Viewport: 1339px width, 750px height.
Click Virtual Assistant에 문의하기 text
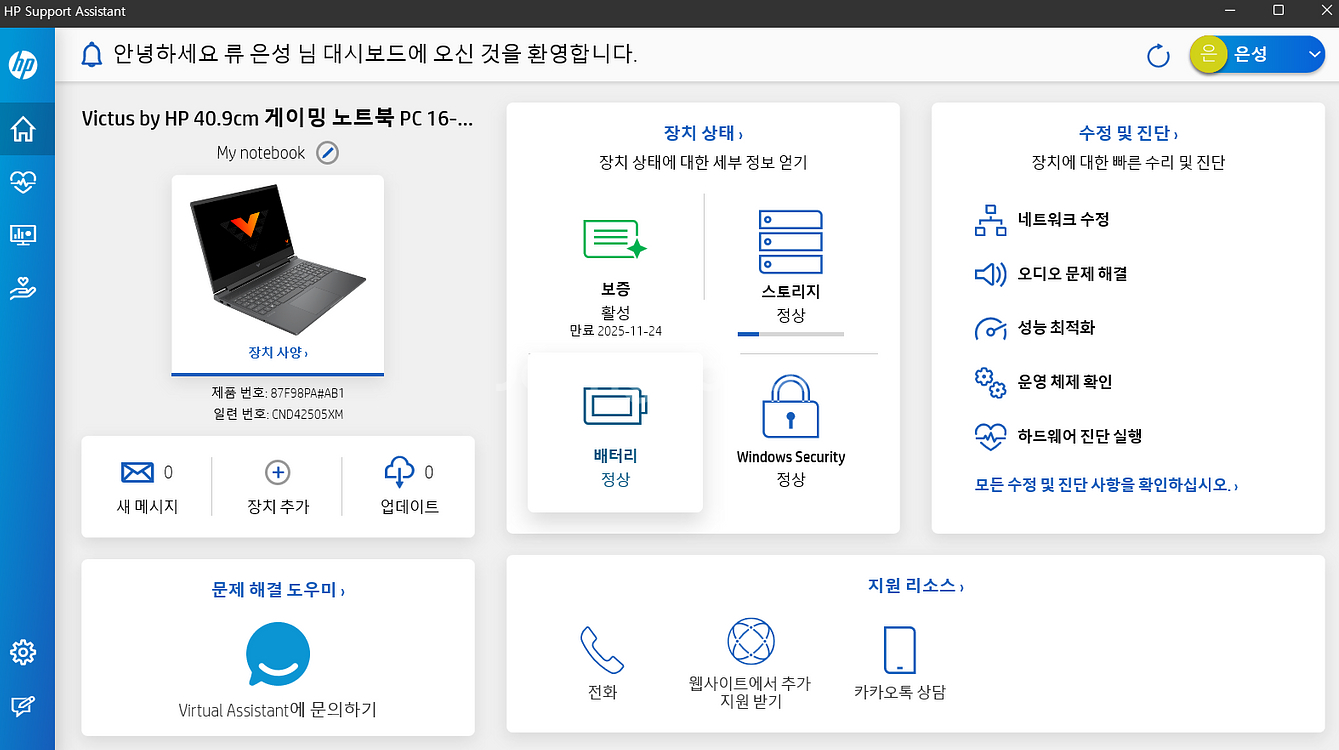tap(277, 711)
